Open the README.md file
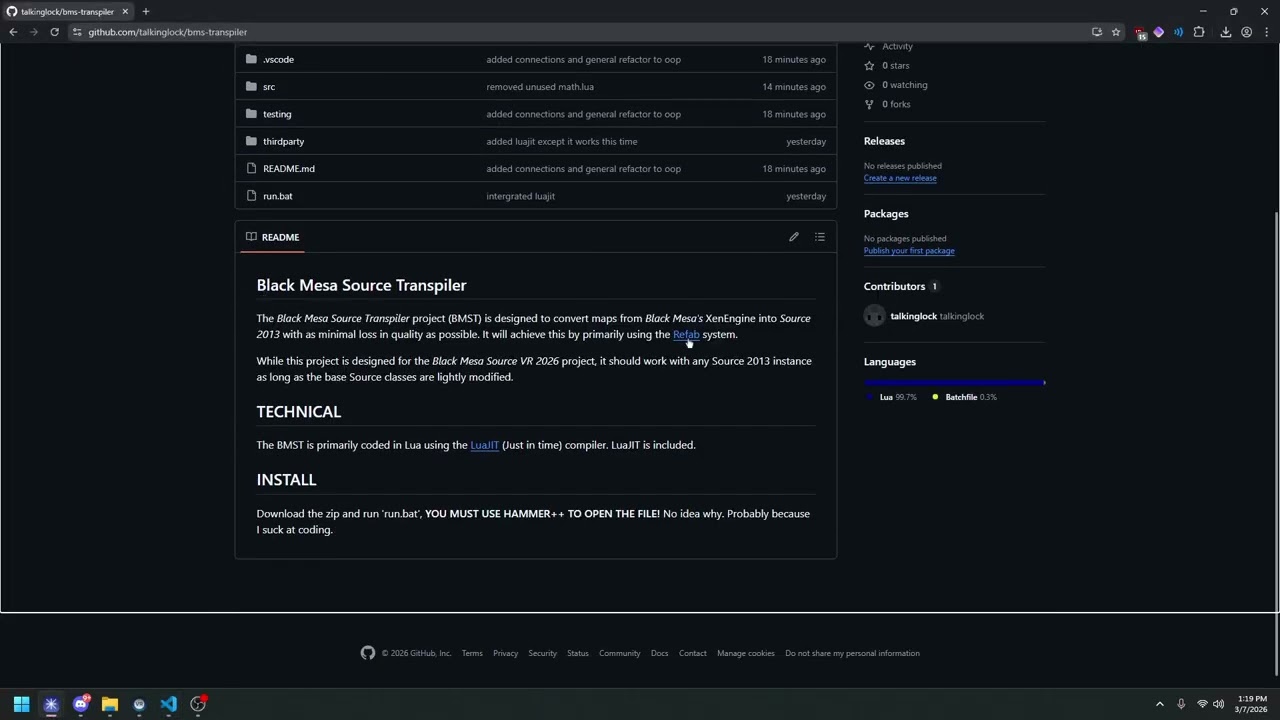Viewport: 1280px width, 720px height. (289, 169)
